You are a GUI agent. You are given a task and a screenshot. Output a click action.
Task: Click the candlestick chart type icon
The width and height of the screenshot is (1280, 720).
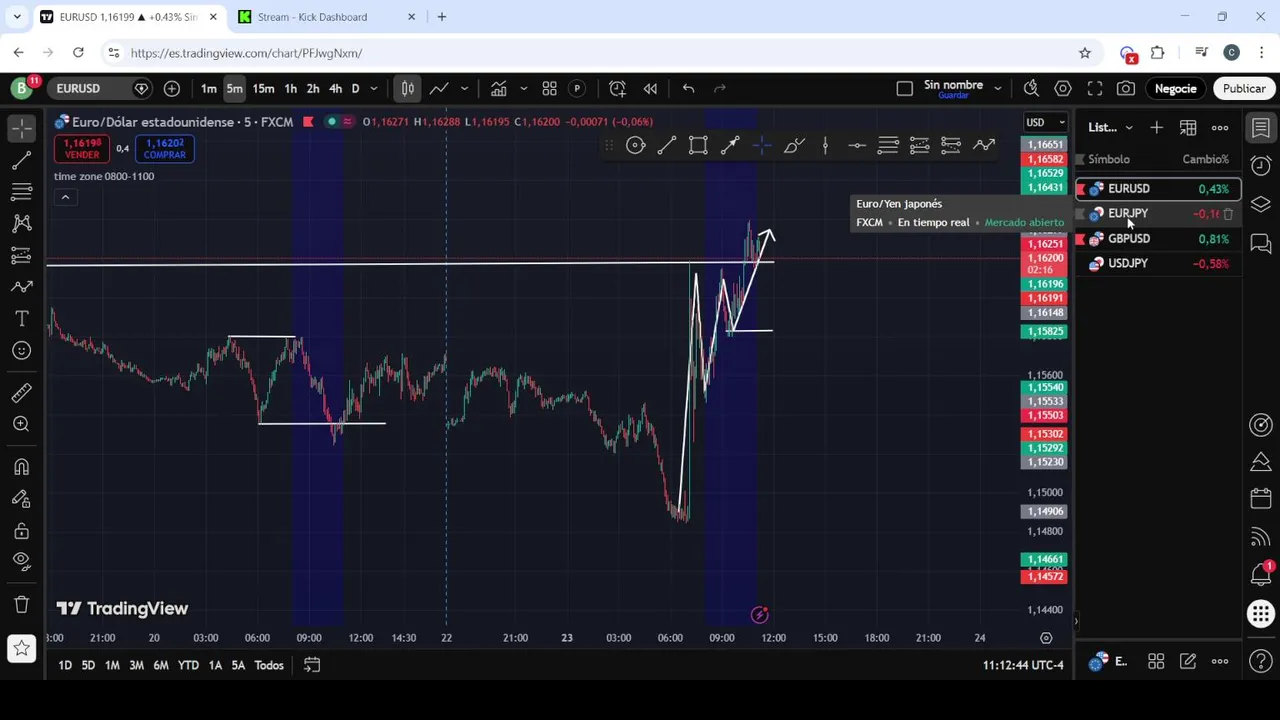click(408, 88)
